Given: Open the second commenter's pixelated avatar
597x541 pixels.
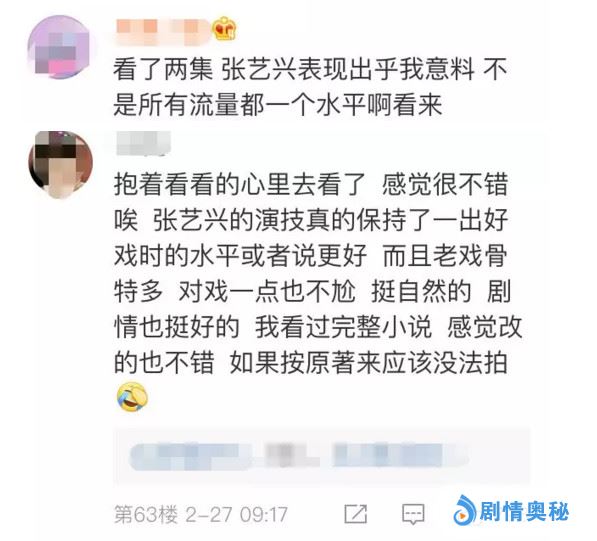Looking at the screenshot, I should point(60,164).
